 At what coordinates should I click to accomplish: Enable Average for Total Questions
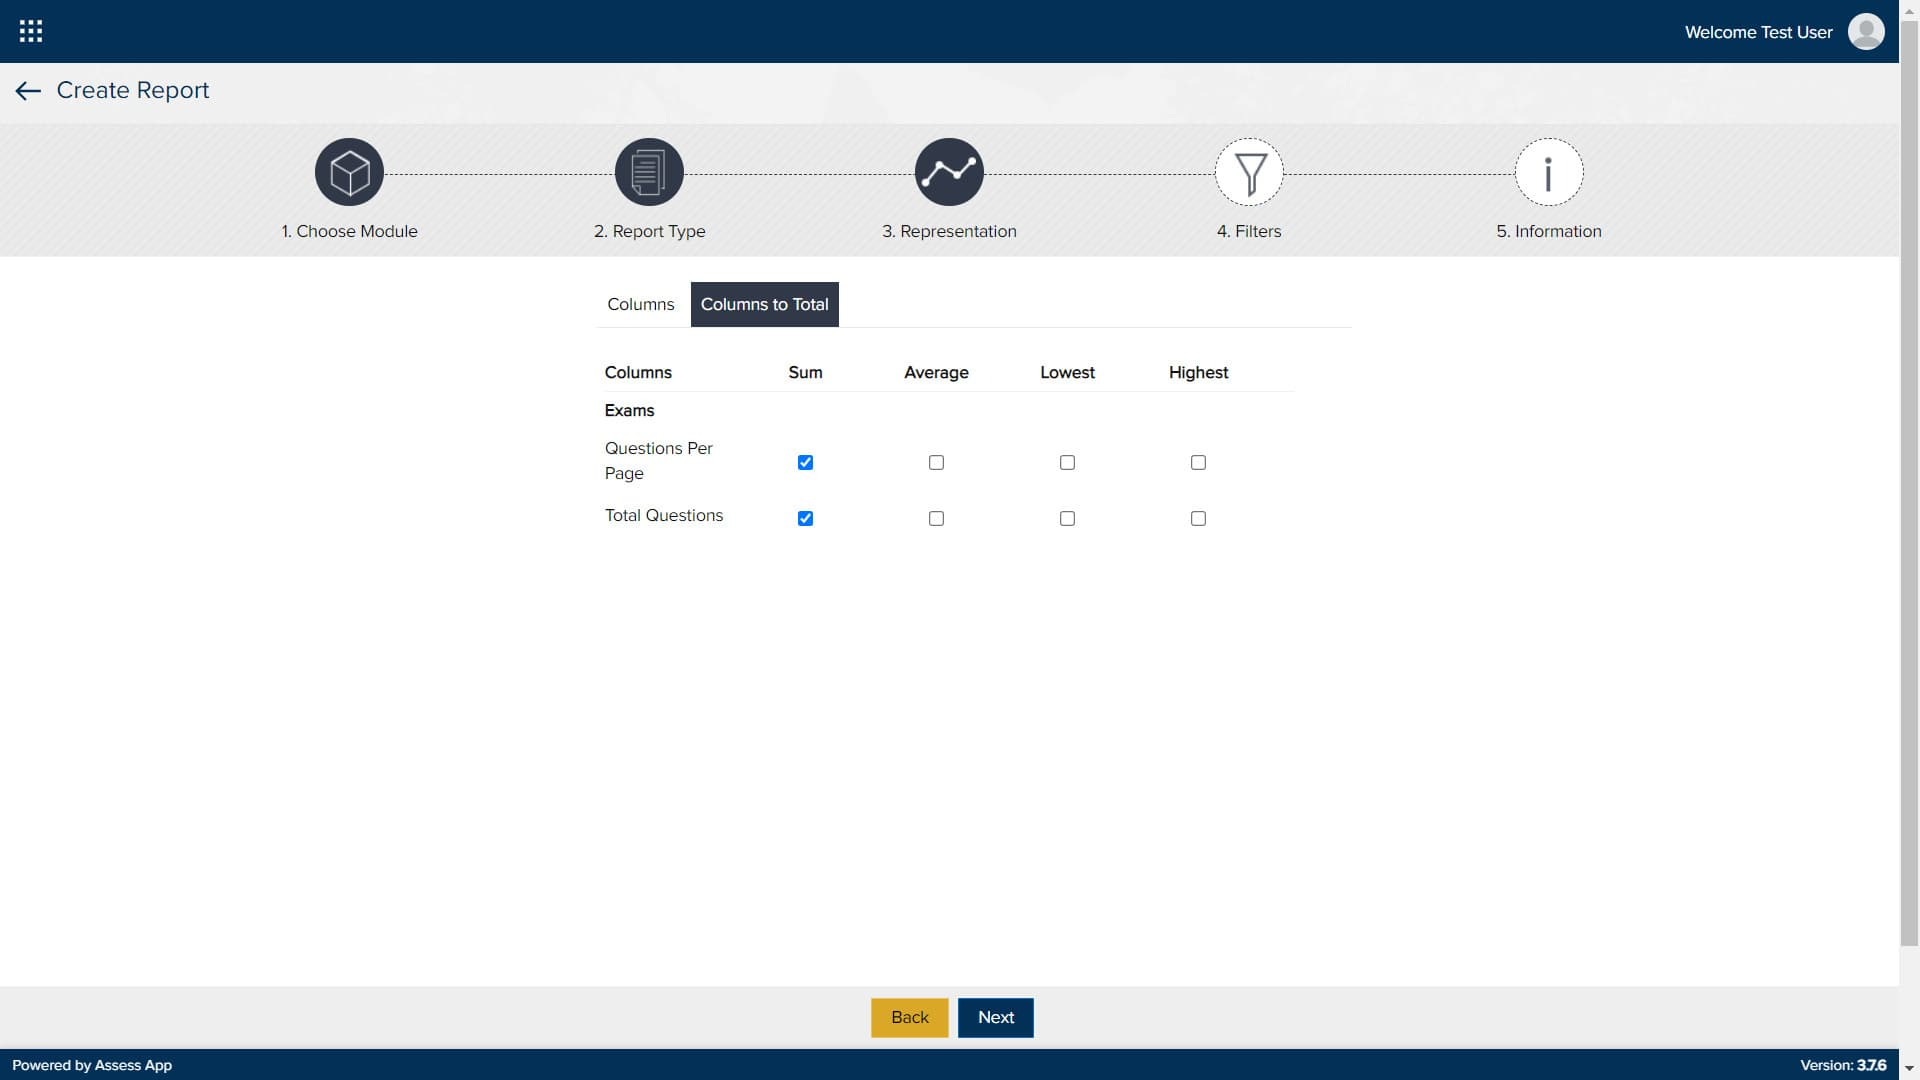point(936,518)
